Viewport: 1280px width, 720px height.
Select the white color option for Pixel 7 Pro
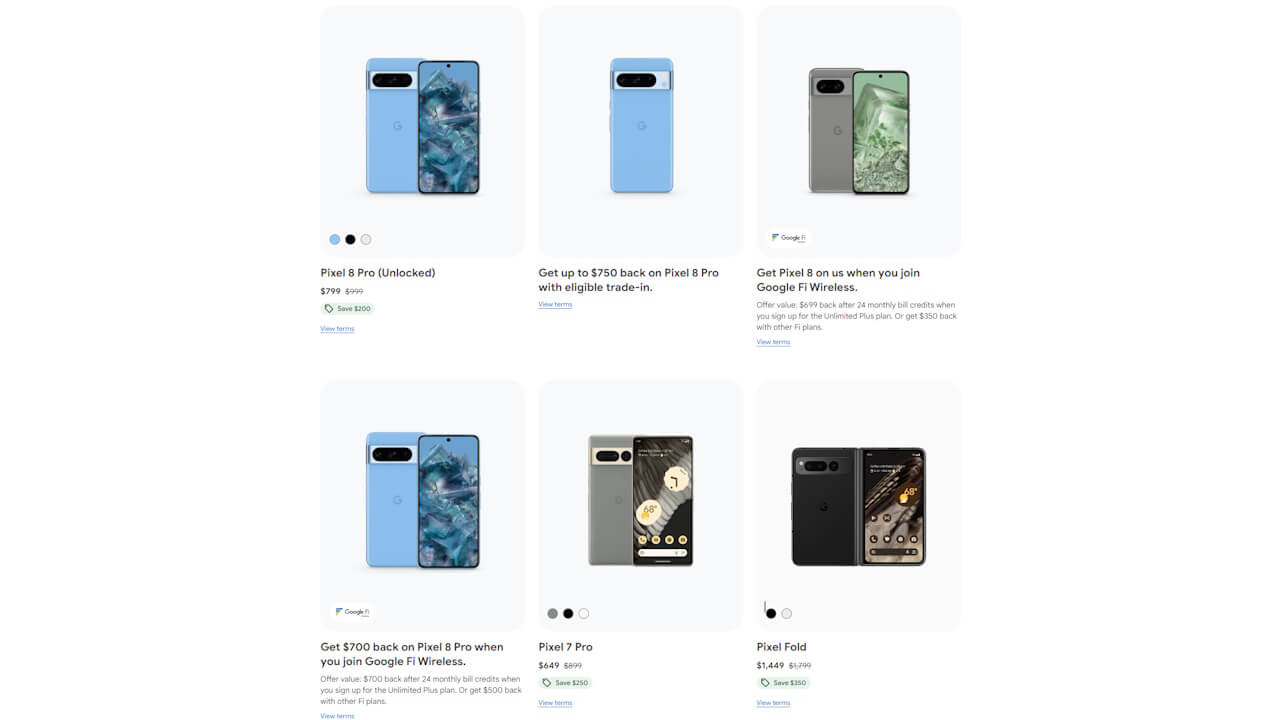583,613
